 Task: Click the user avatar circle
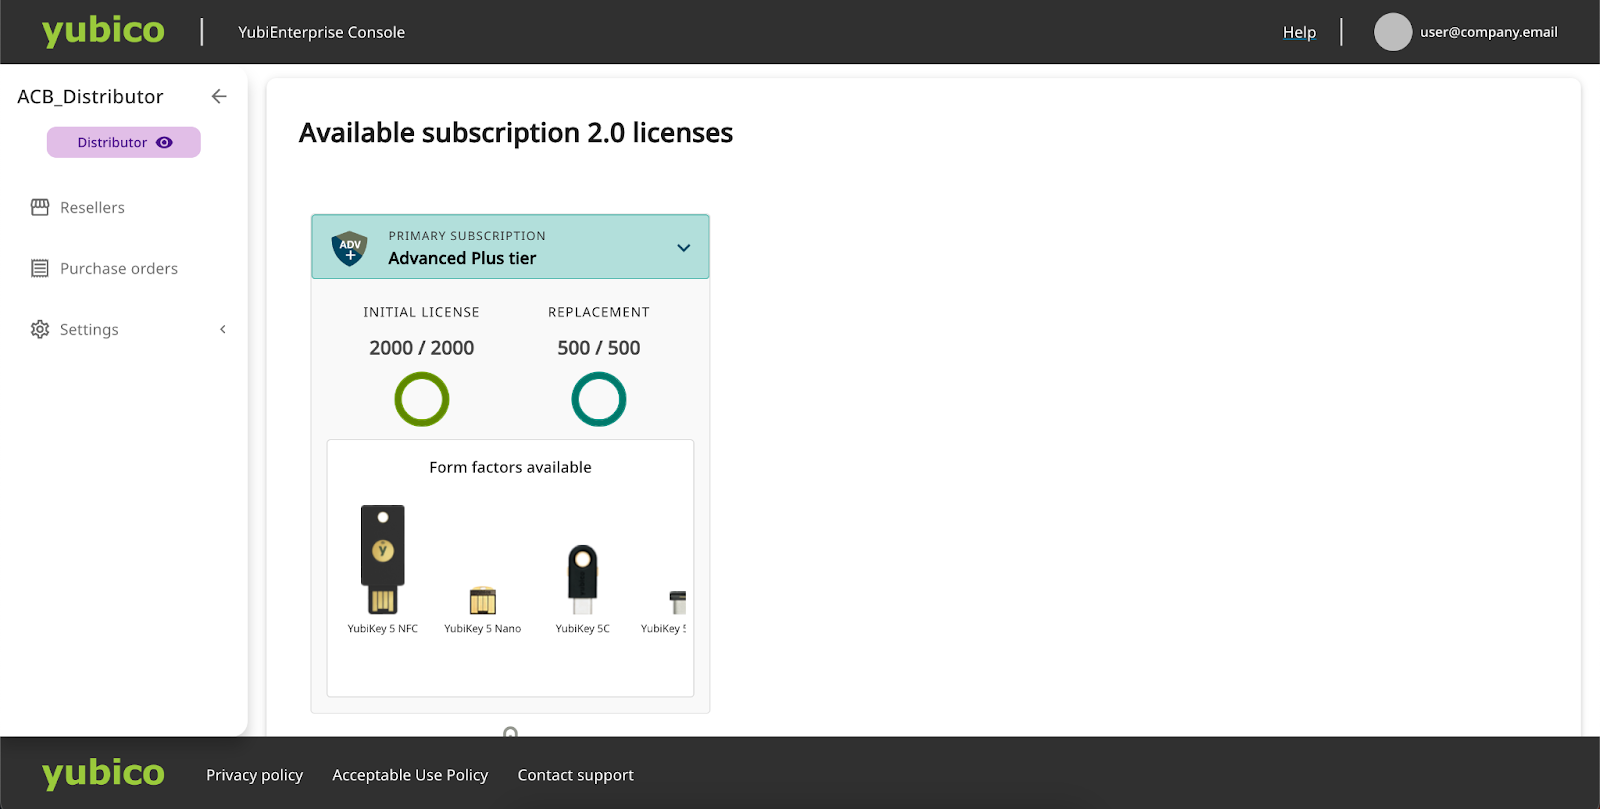(1392, 32)
